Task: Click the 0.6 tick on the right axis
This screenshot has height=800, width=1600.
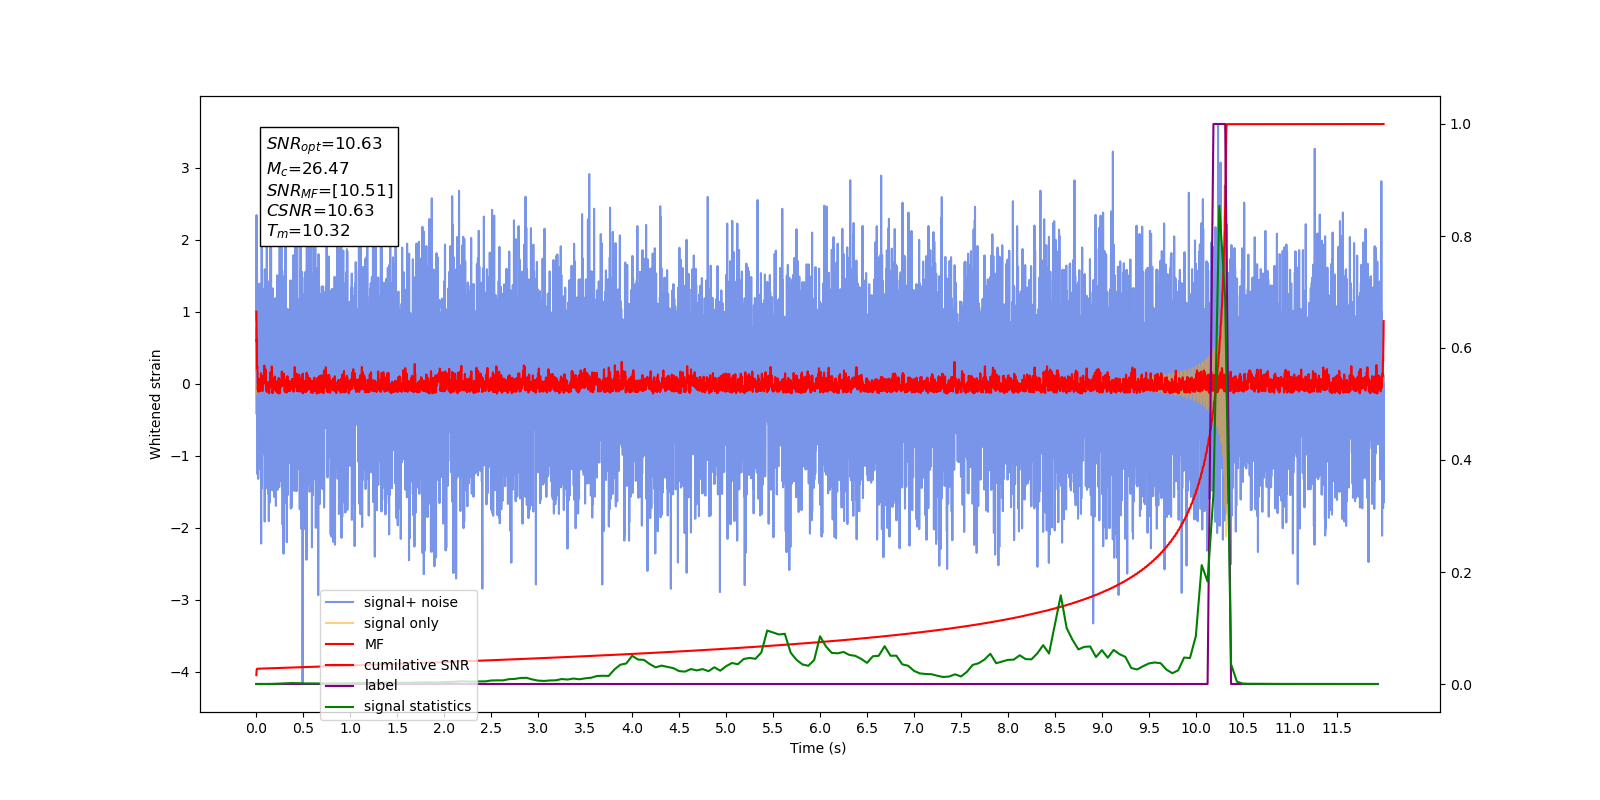Action: click(1461, 348)
